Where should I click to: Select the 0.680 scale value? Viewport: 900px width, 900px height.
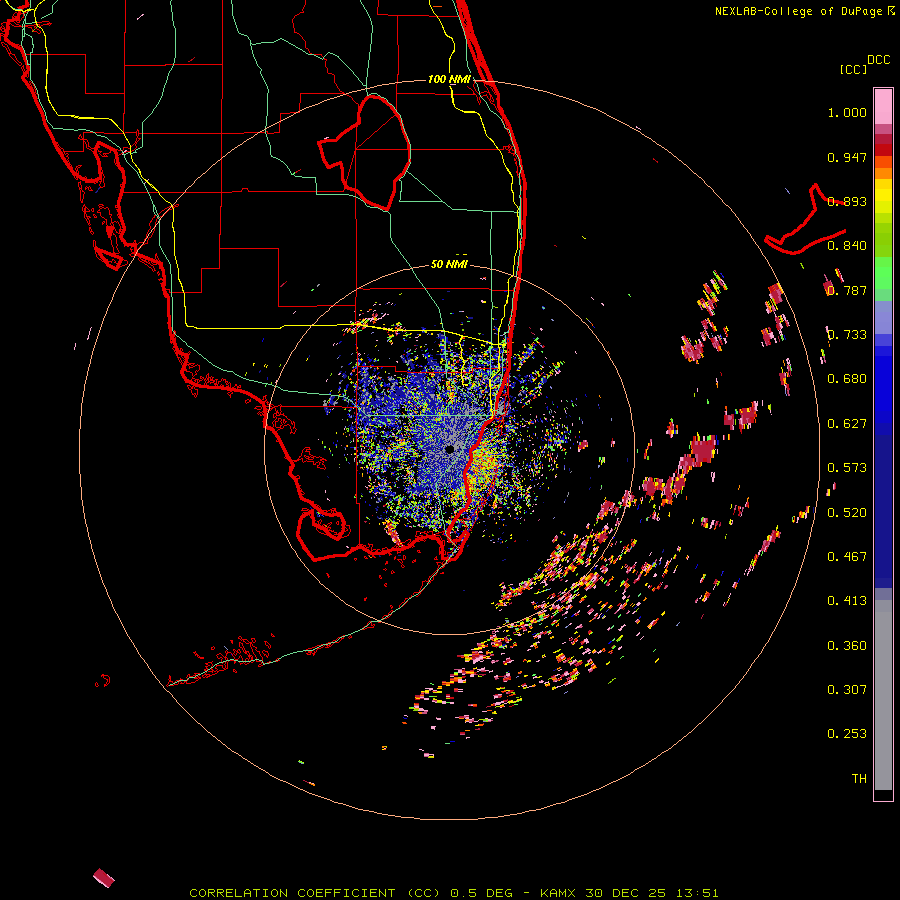(x=847, y=379)
